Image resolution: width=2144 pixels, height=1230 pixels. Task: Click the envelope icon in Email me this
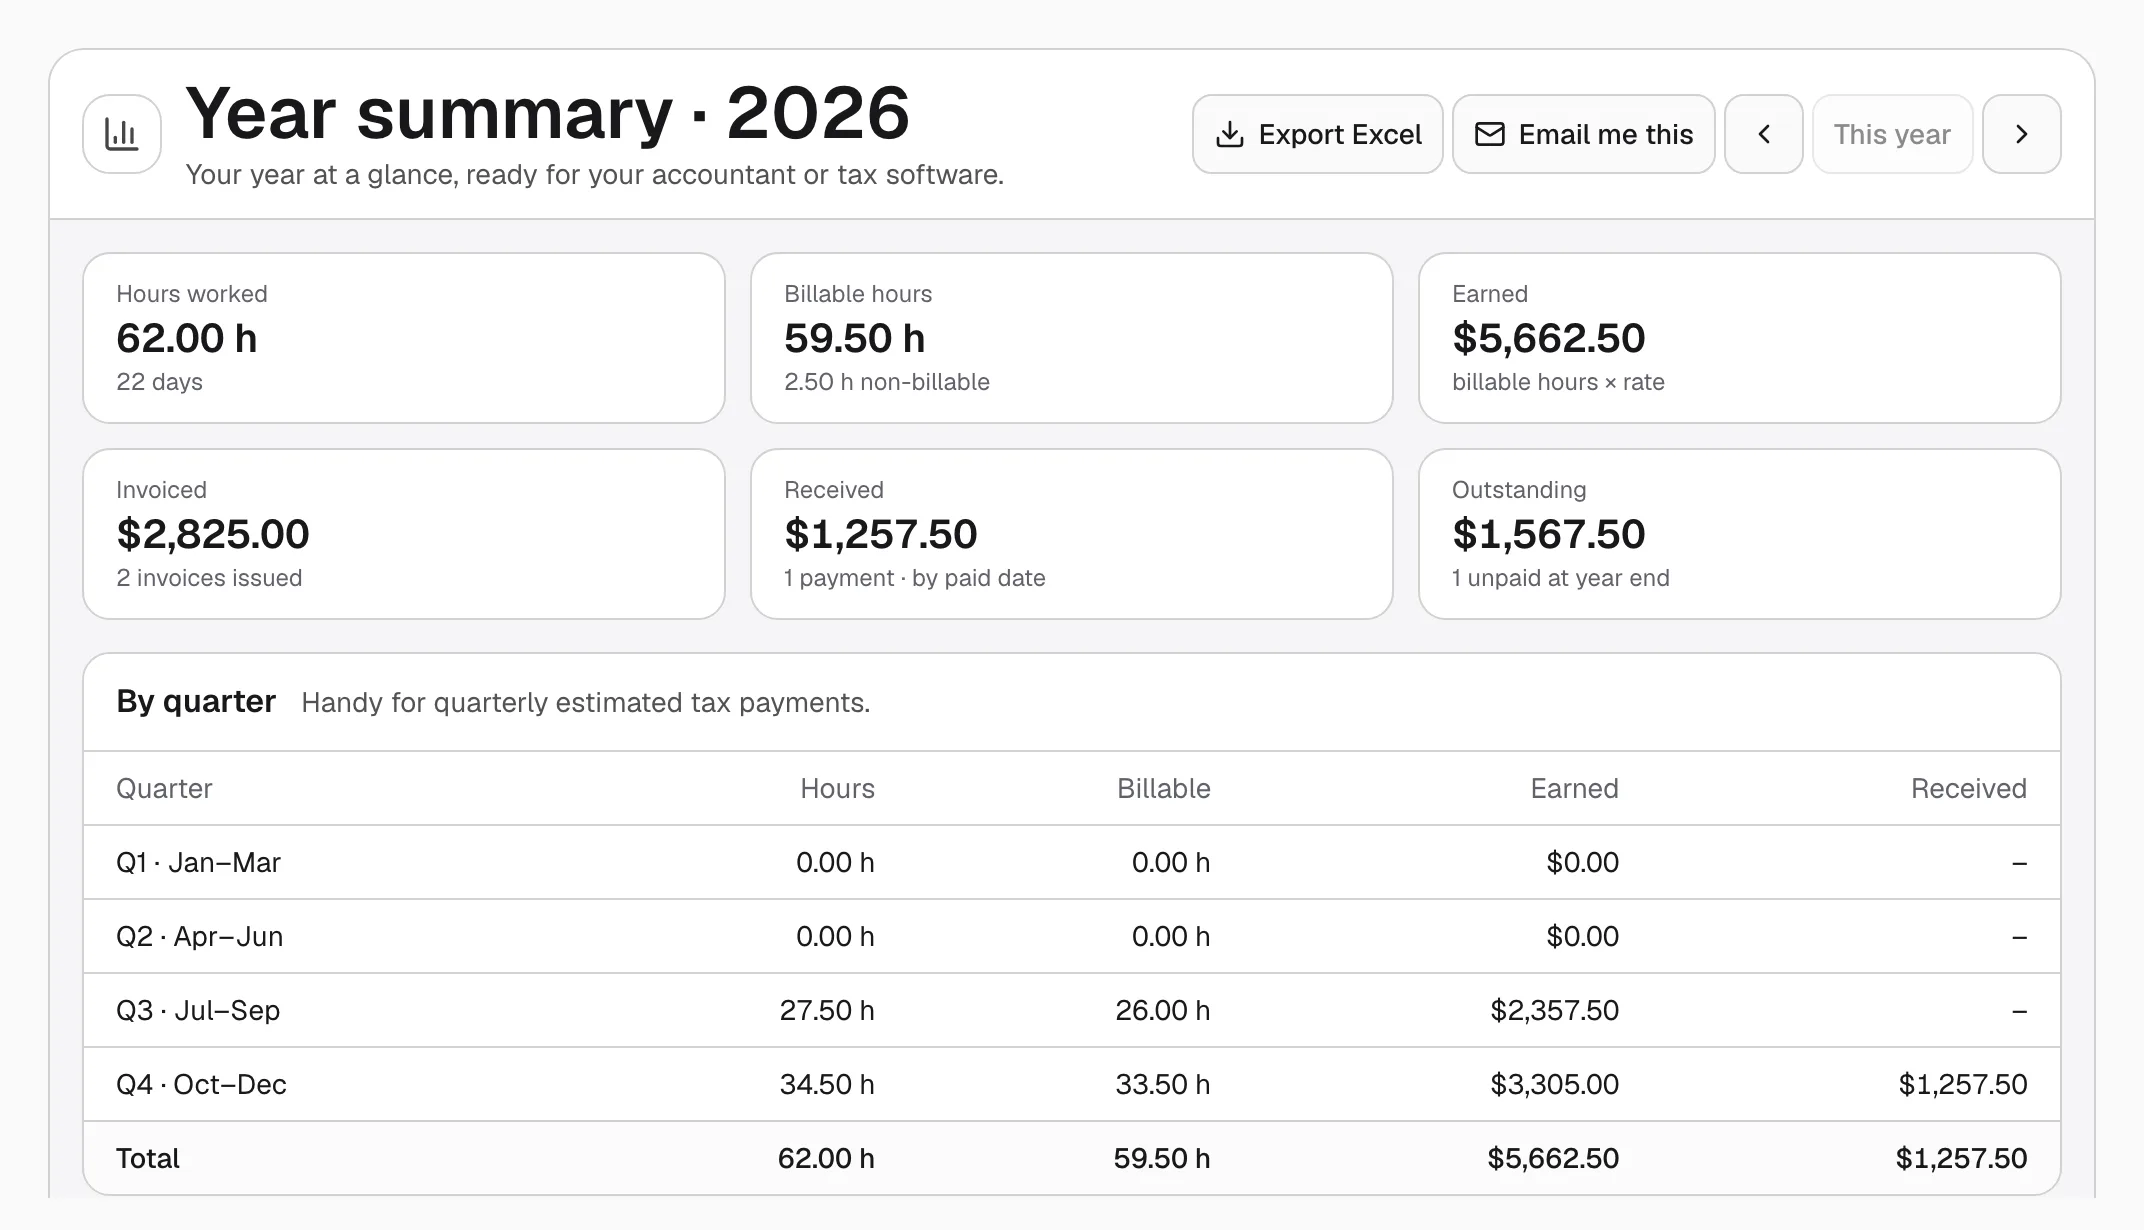1490,134
